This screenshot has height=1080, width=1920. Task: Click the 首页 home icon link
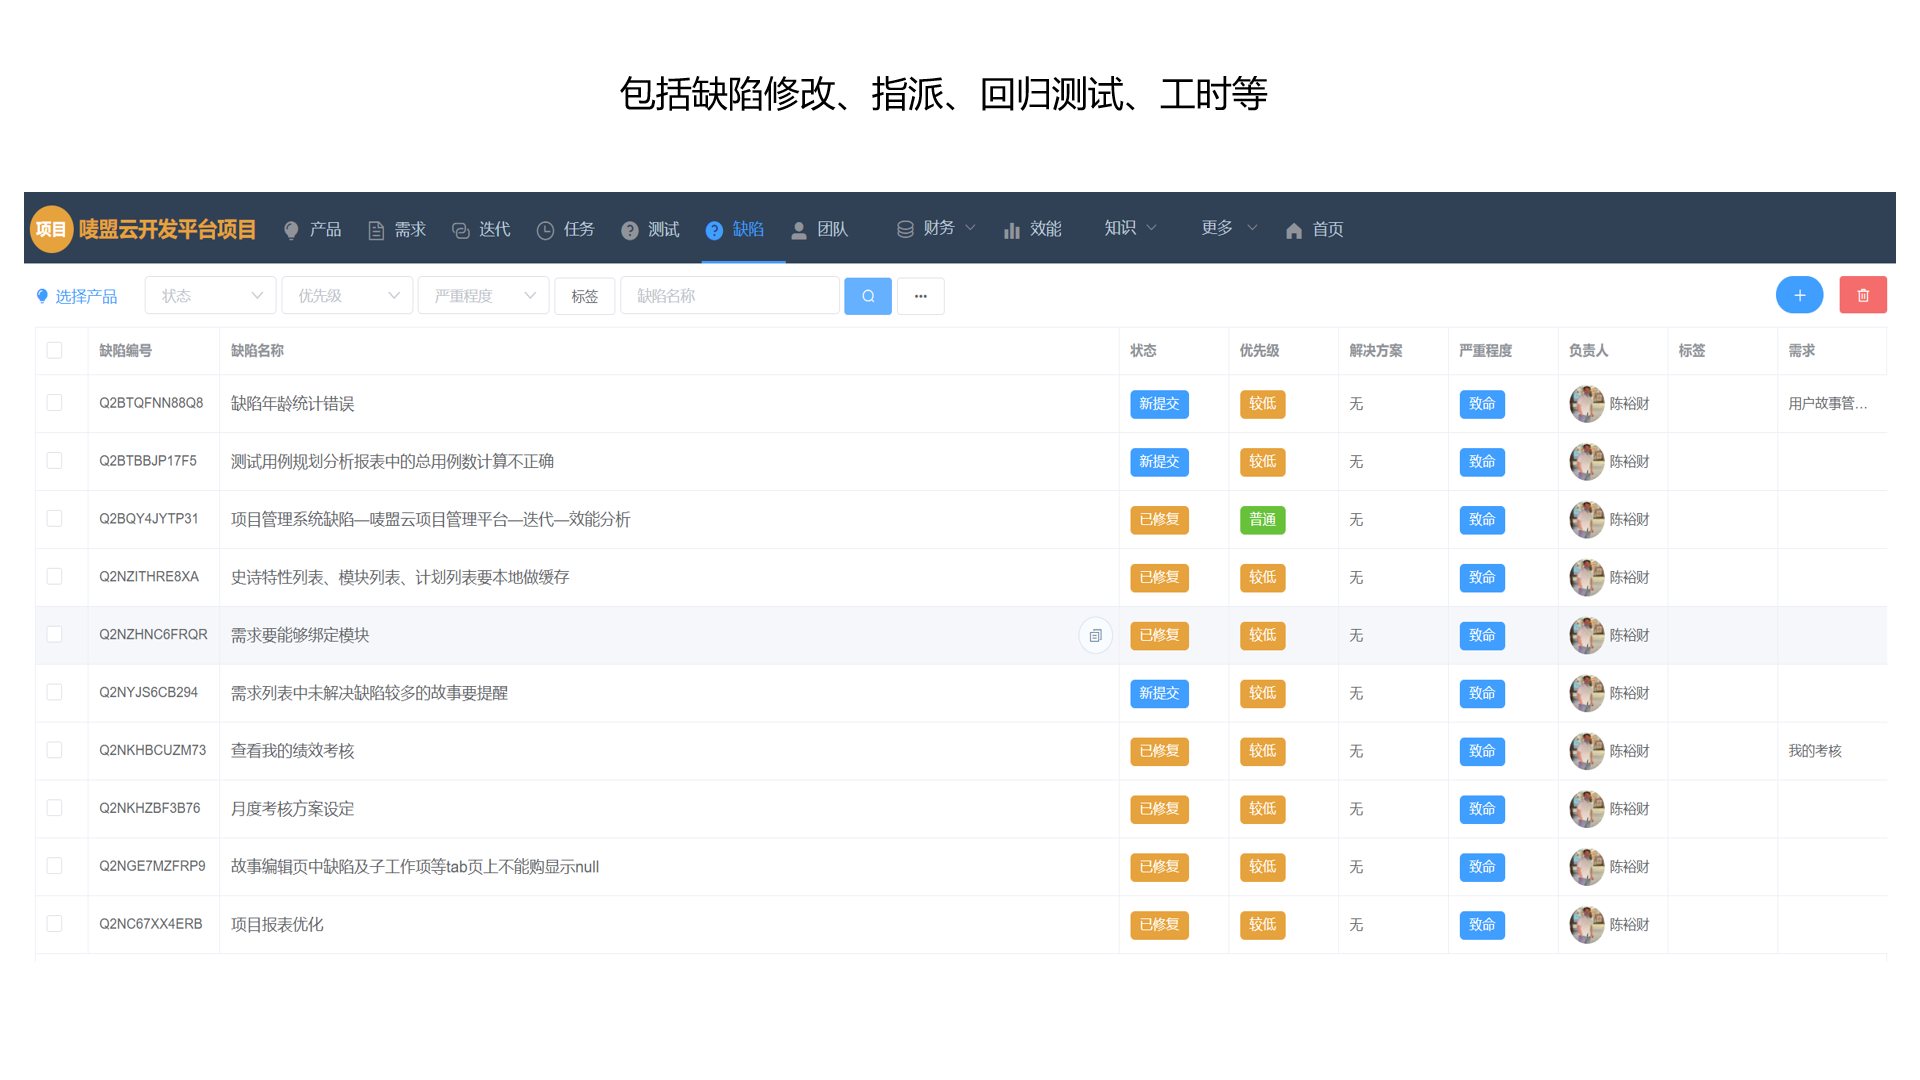[x=1294, y=230]
